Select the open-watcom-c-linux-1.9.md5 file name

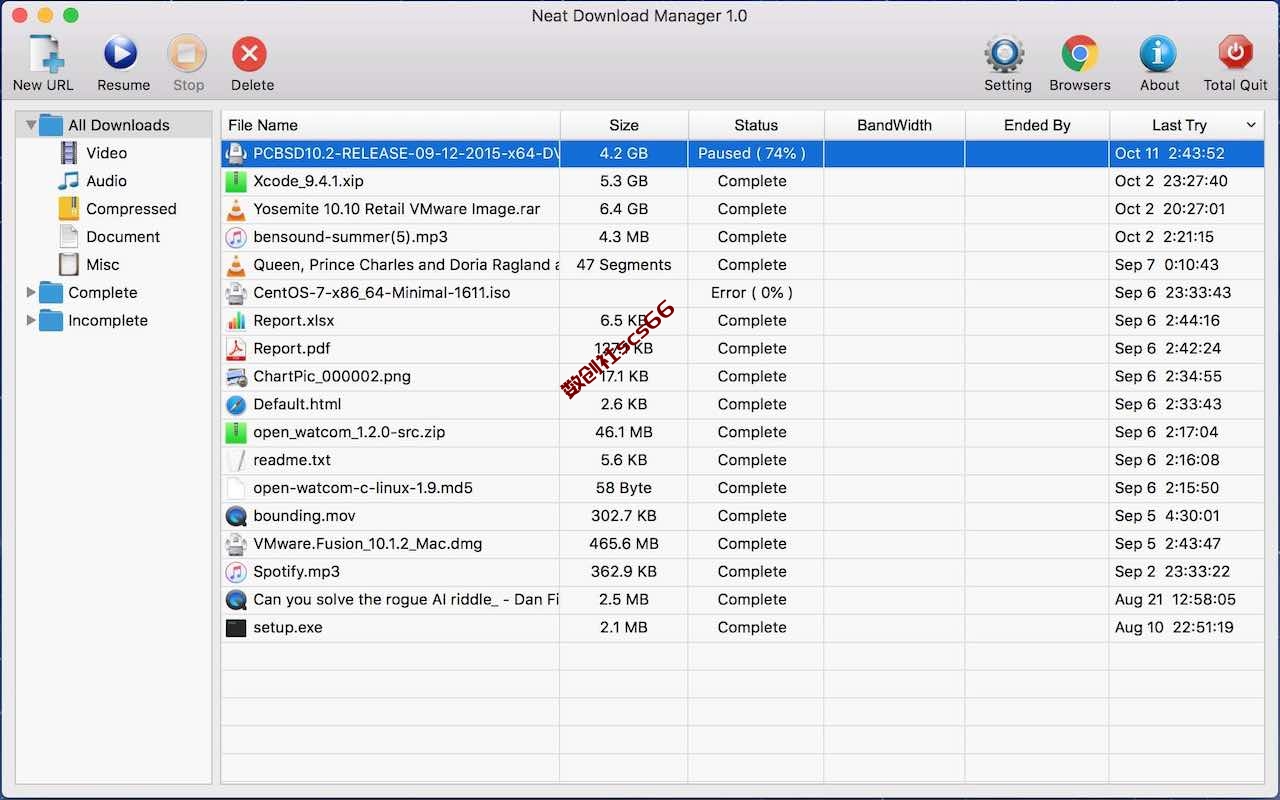pos(363,489)
